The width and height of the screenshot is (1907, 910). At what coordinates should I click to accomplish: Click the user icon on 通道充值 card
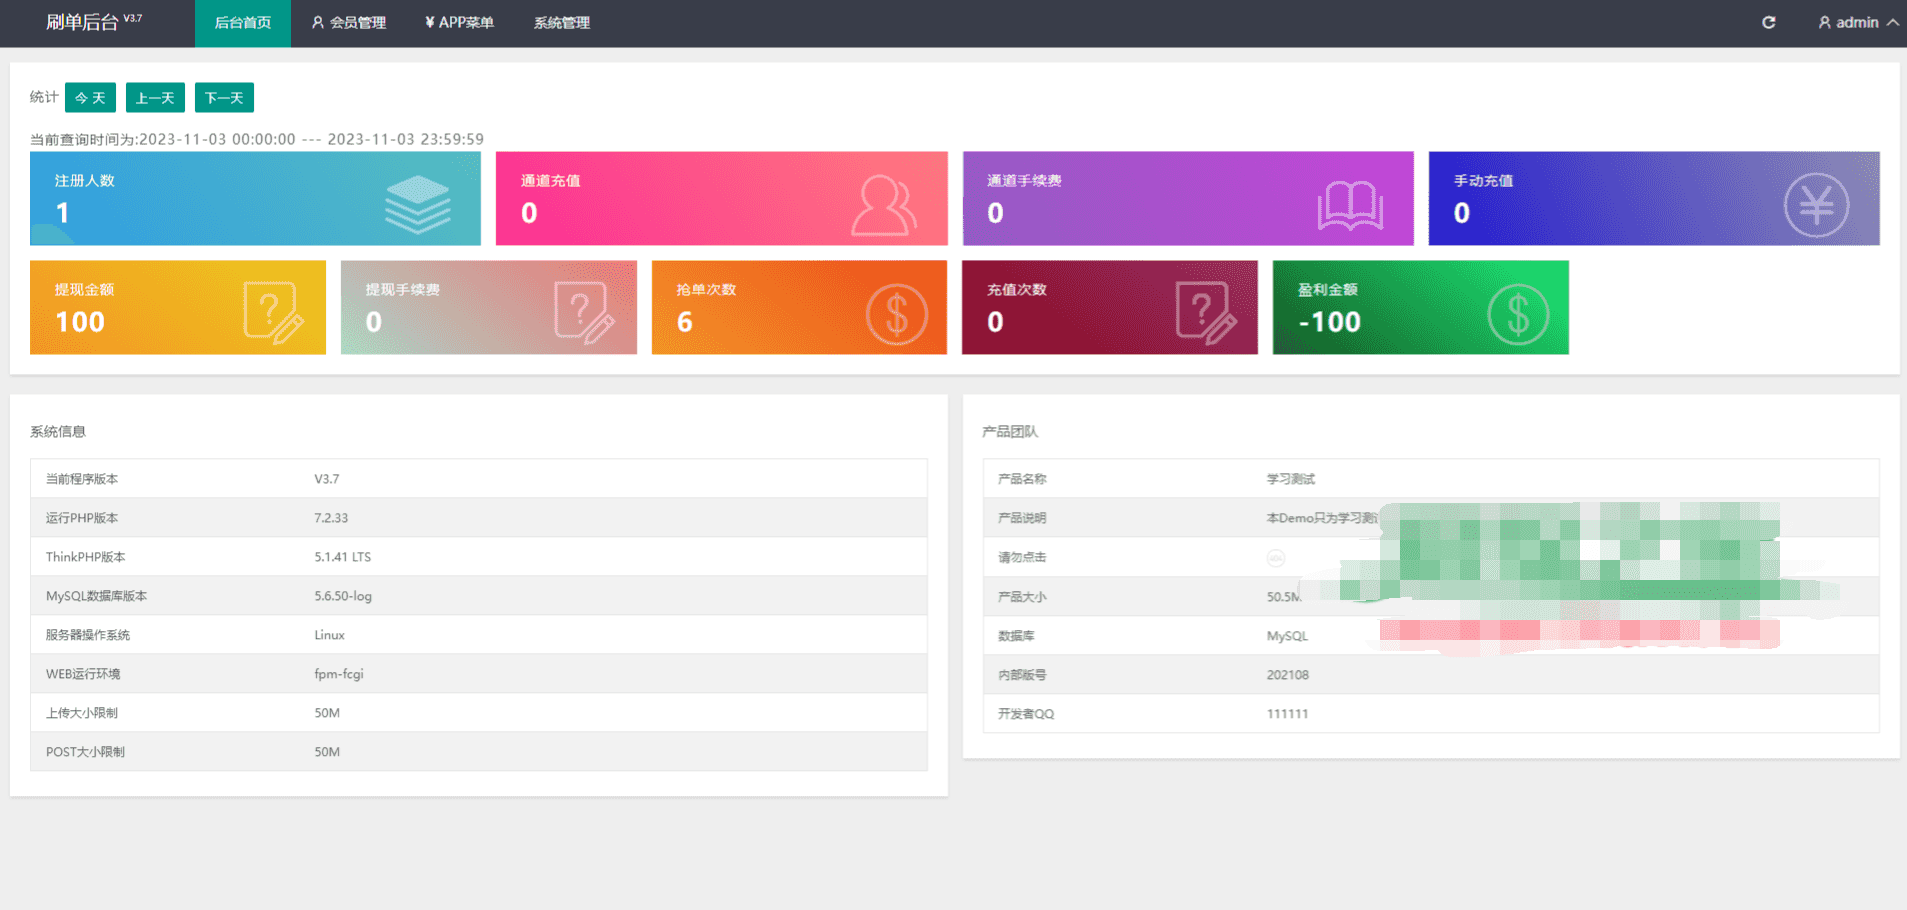(x=884, y=205)
